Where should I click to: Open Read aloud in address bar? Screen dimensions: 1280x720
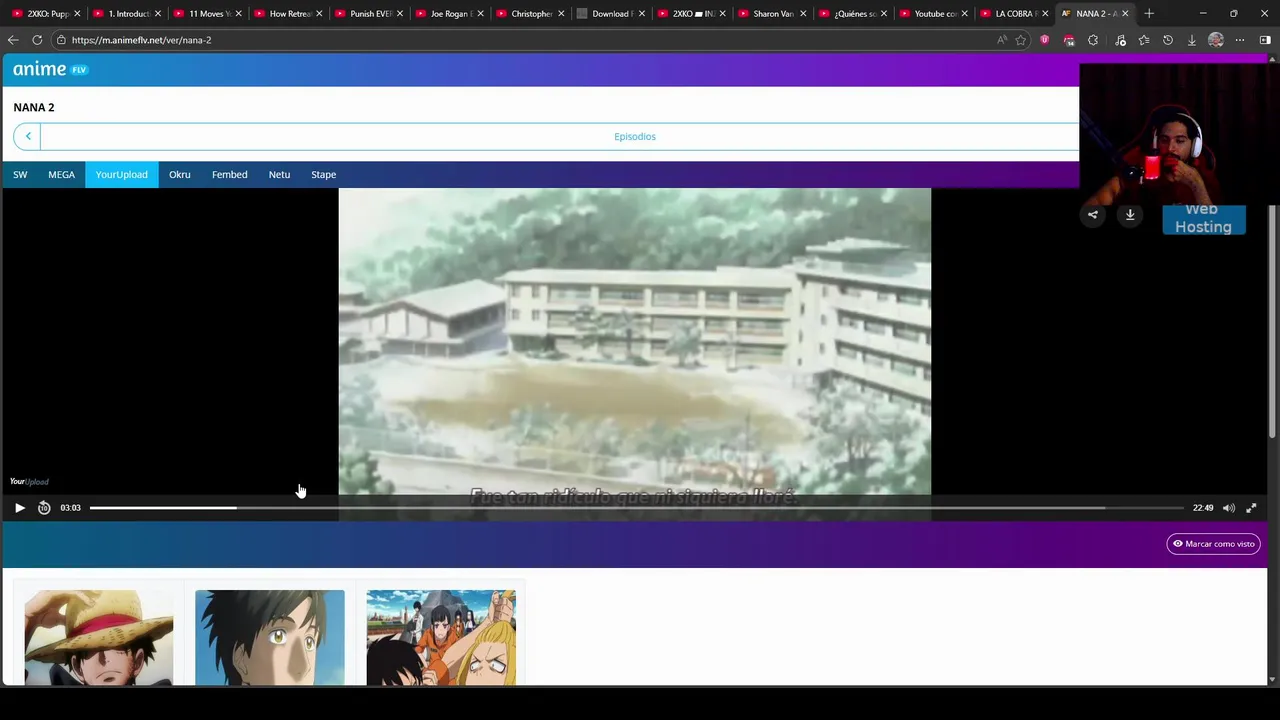click(1001, 40)
